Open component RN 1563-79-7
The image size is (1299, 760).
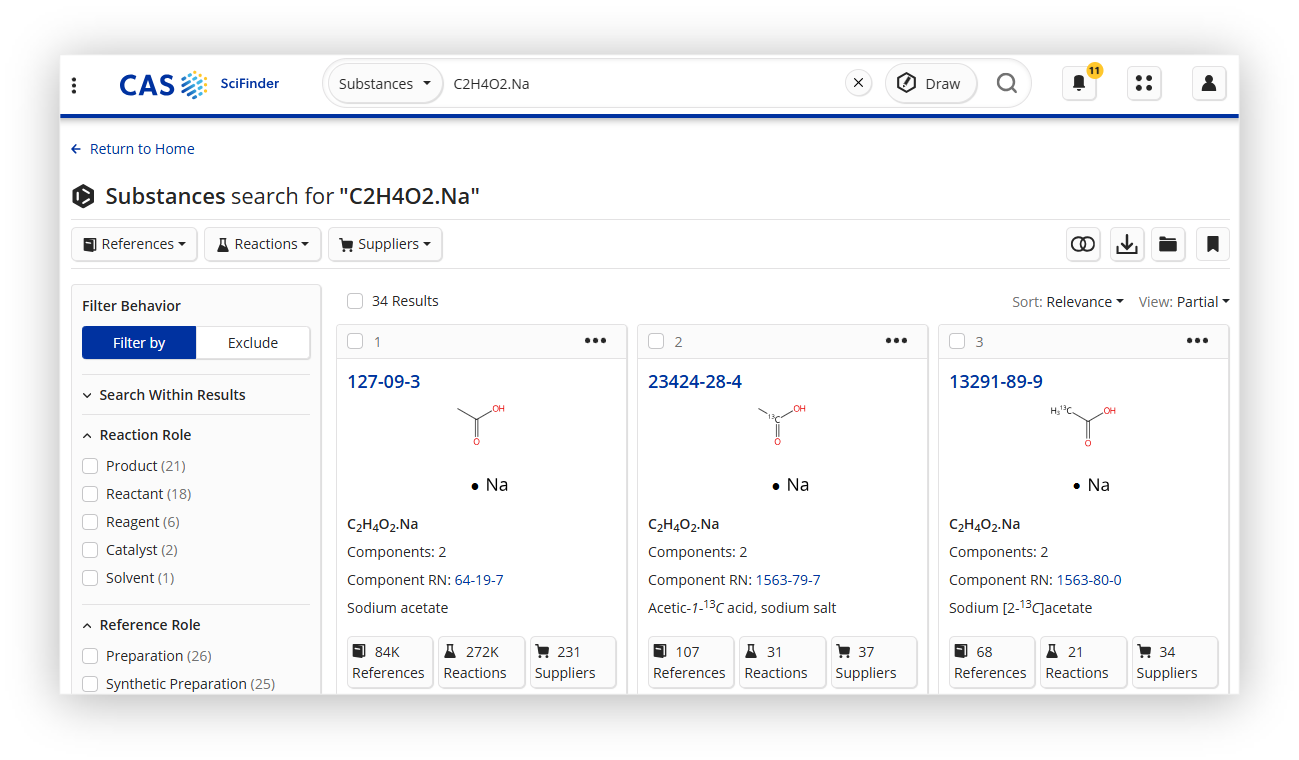click(x=788, y=580)
